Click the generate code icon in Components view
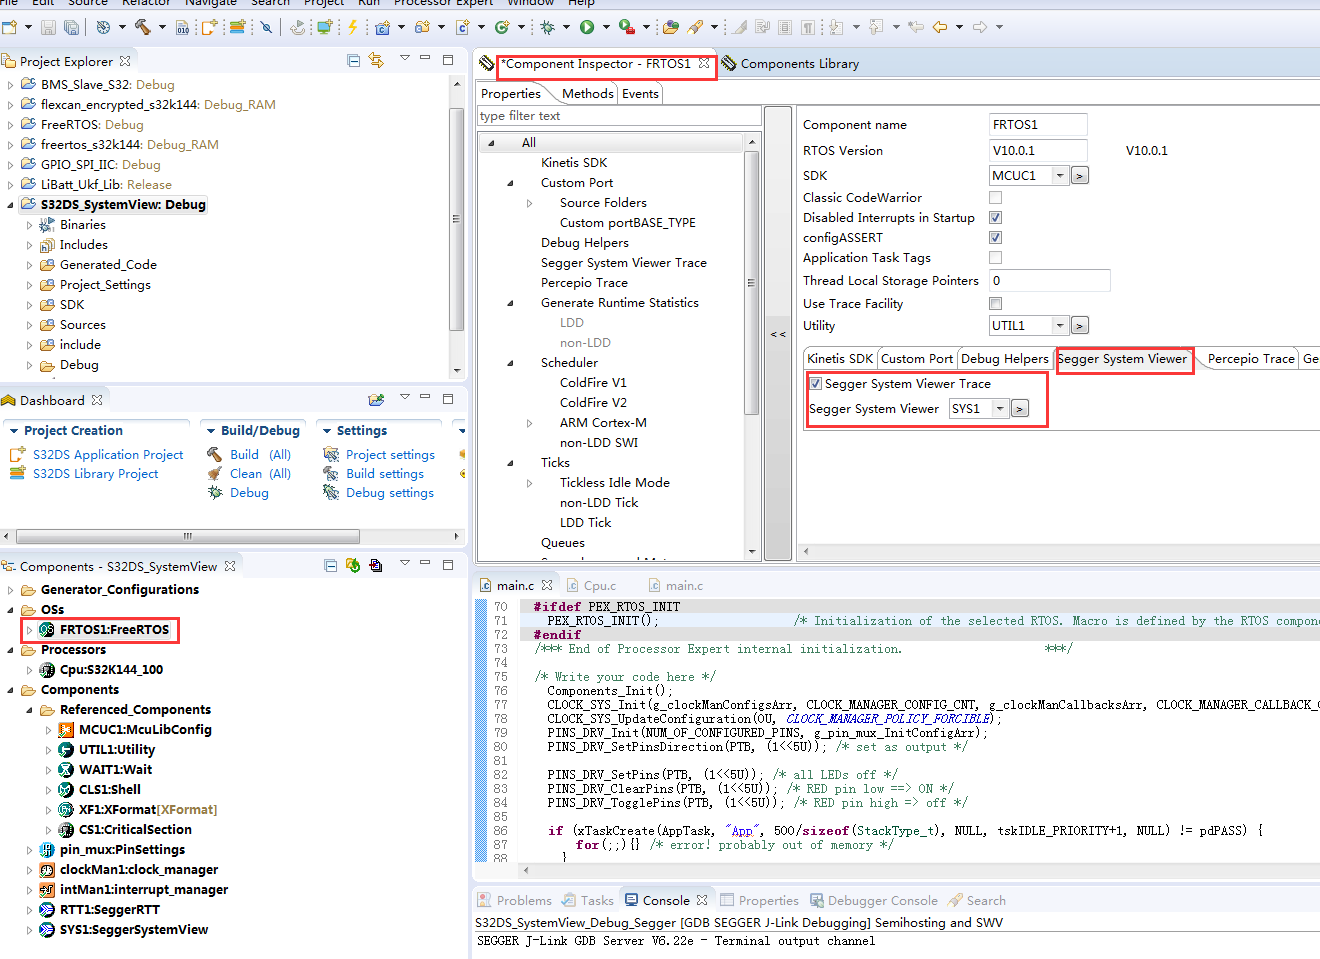Image resolution: width=1320 pixels, height=959 pixels. coord(353,566)
